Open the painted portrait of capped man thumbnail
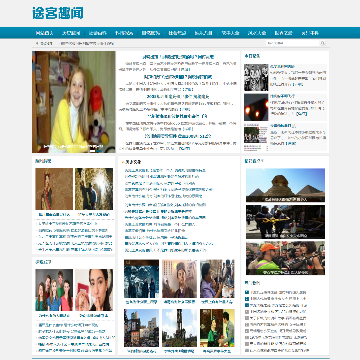Image resolution: width=360 pixels, height=360 pixels. (x=179, y=279)
